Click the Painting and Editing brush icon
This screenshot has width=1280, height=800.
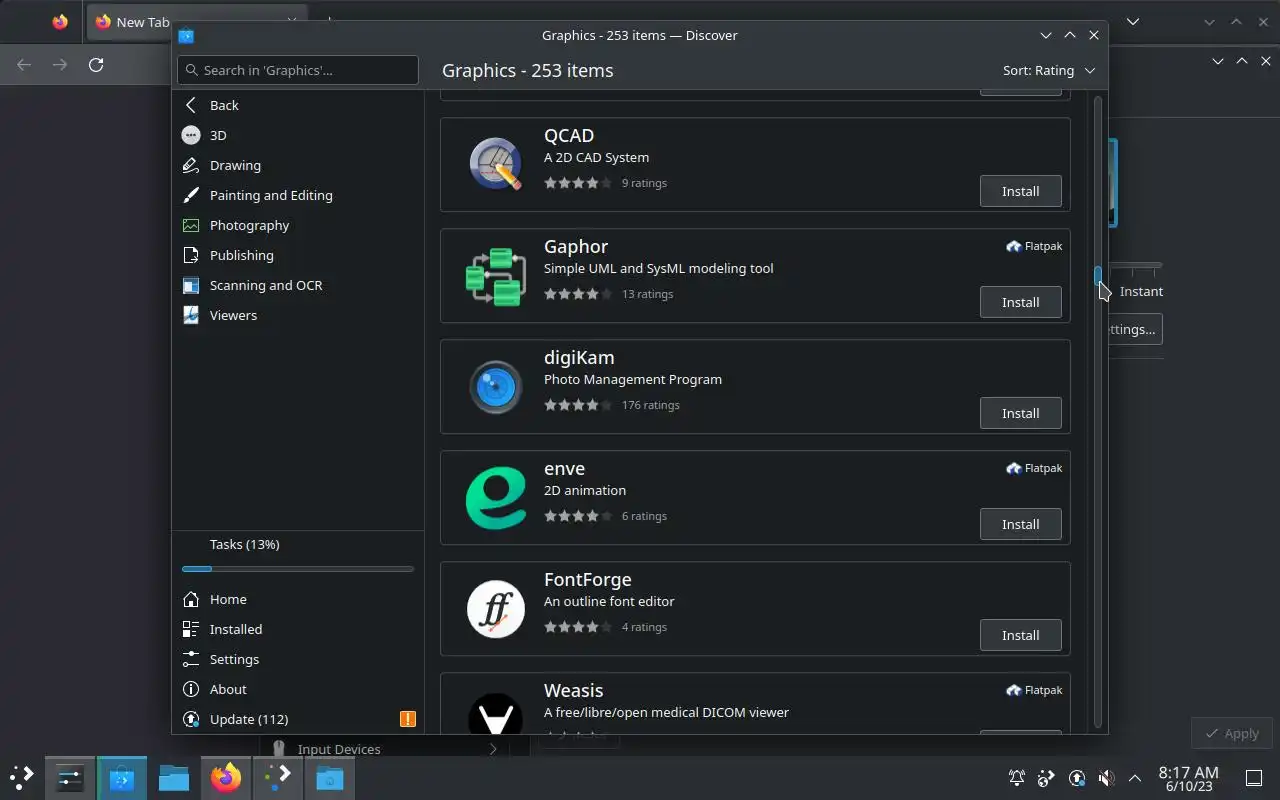point(191,195)
